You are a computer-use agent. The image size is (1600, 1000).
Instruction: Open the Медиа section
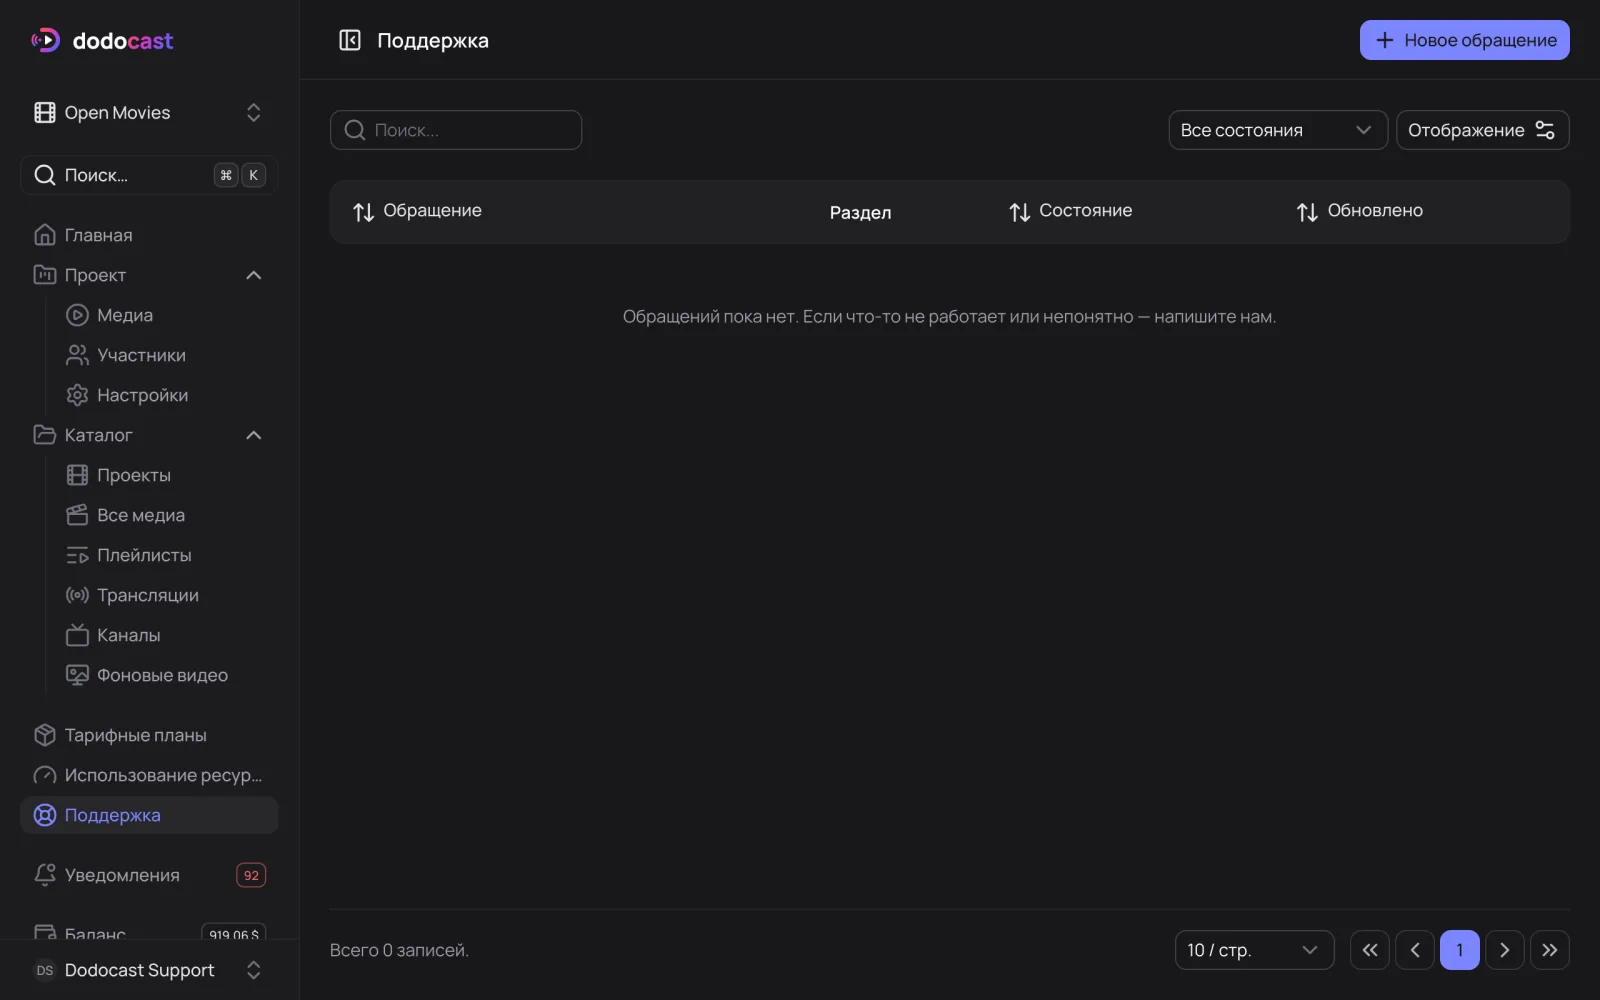point(165,315)
